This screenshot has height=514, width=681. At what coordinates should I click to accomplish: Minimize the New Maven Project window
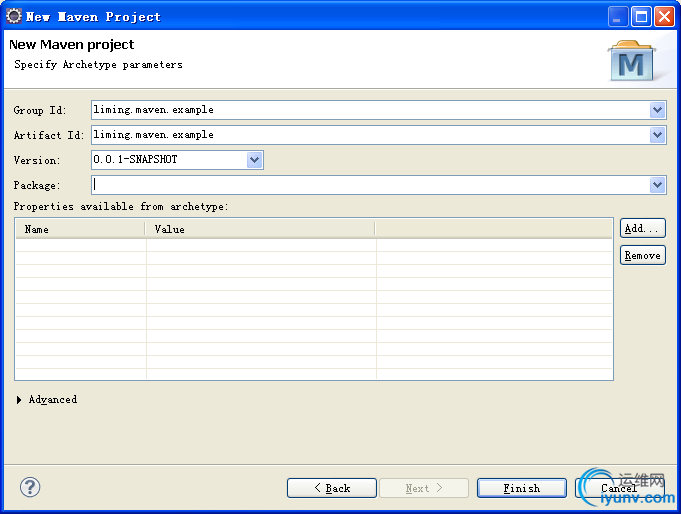[618, 17]
